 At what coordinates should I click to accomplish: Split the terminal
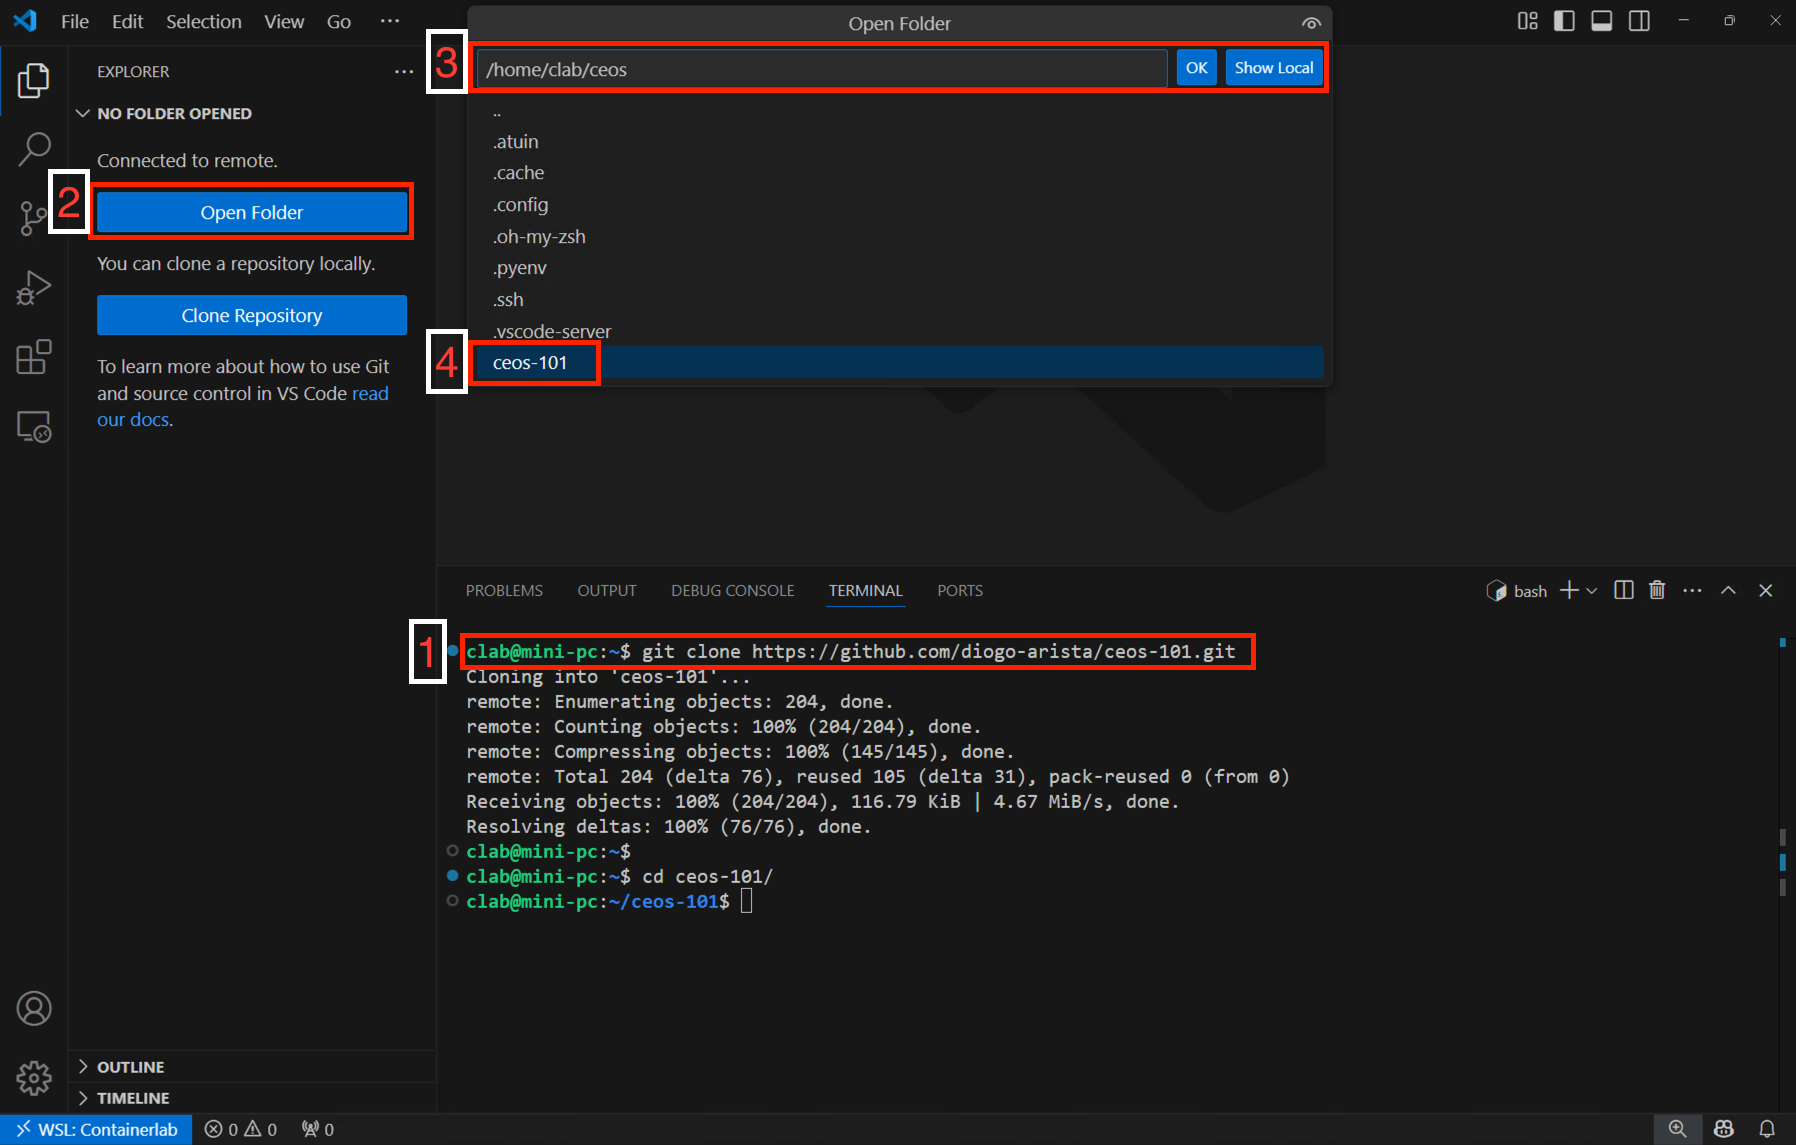pyautogui.click(x=1622, y=590)
